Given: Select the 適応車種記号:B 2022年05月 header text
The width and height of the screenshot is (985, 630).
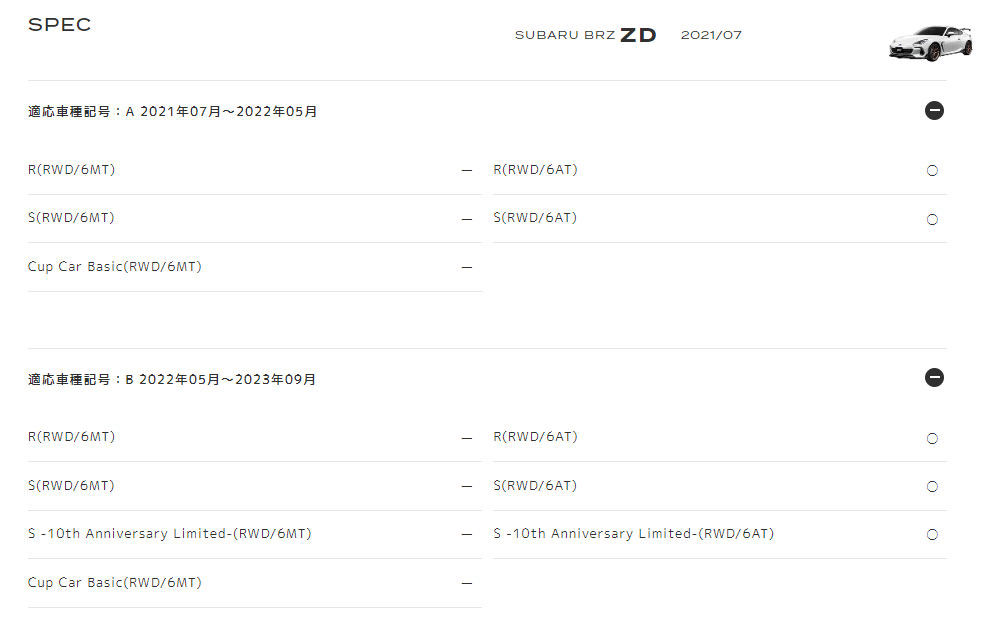Looking at the screenshot, I should [x=172, y=380].
